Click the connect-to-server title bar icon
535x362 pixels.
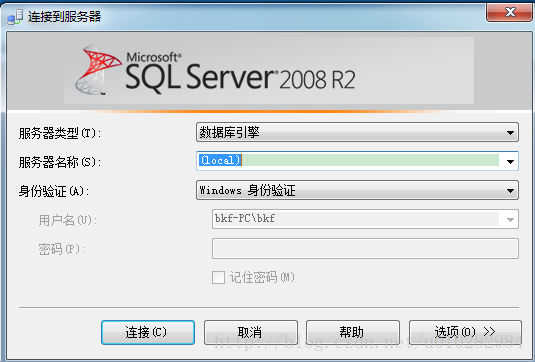tap(15, 17)
